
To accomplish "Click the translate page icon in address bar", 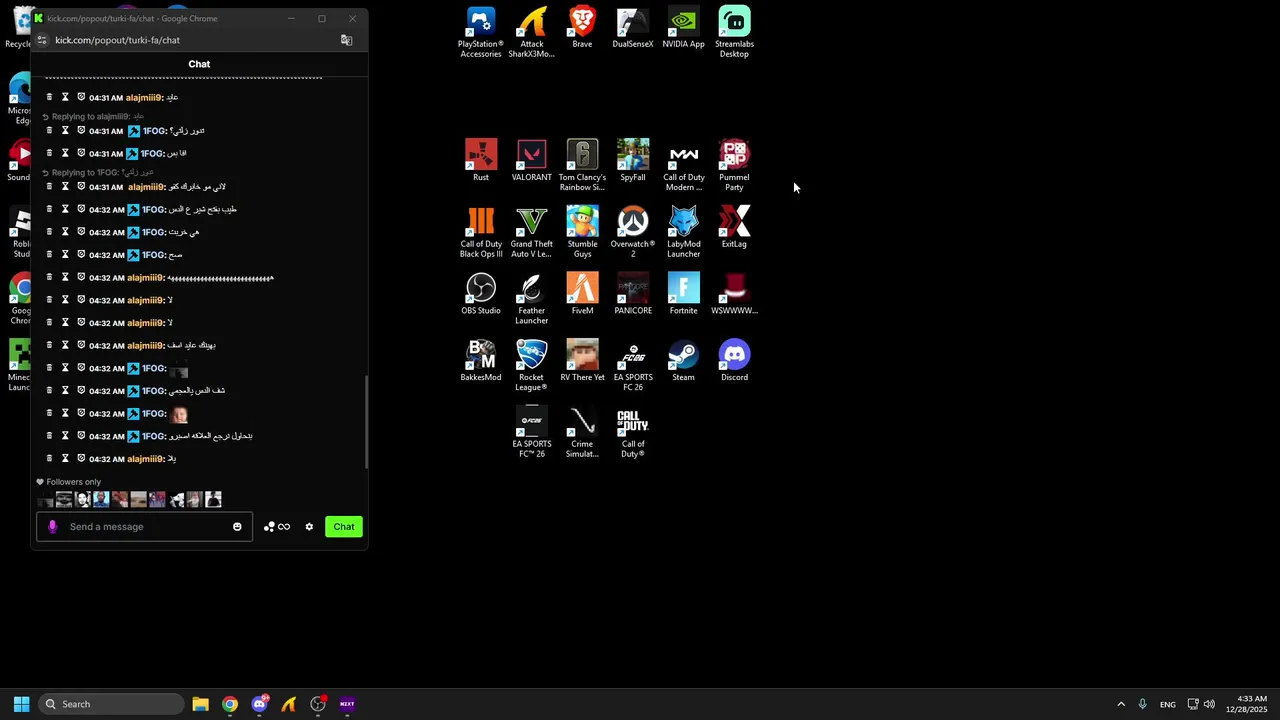I will click(x=346, y=40).
